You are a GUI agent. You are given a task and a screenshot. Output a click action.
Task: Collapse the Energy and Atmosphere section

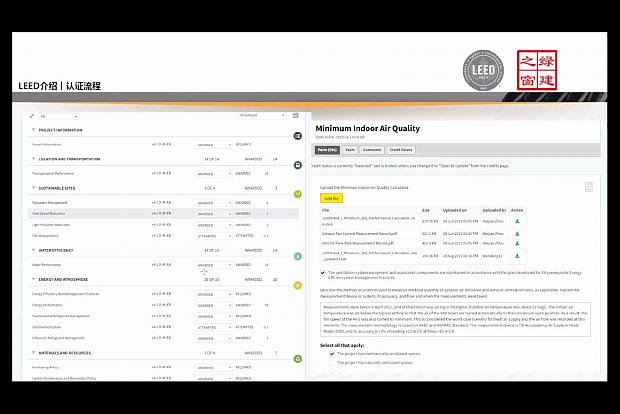click(x=33, y=280)
